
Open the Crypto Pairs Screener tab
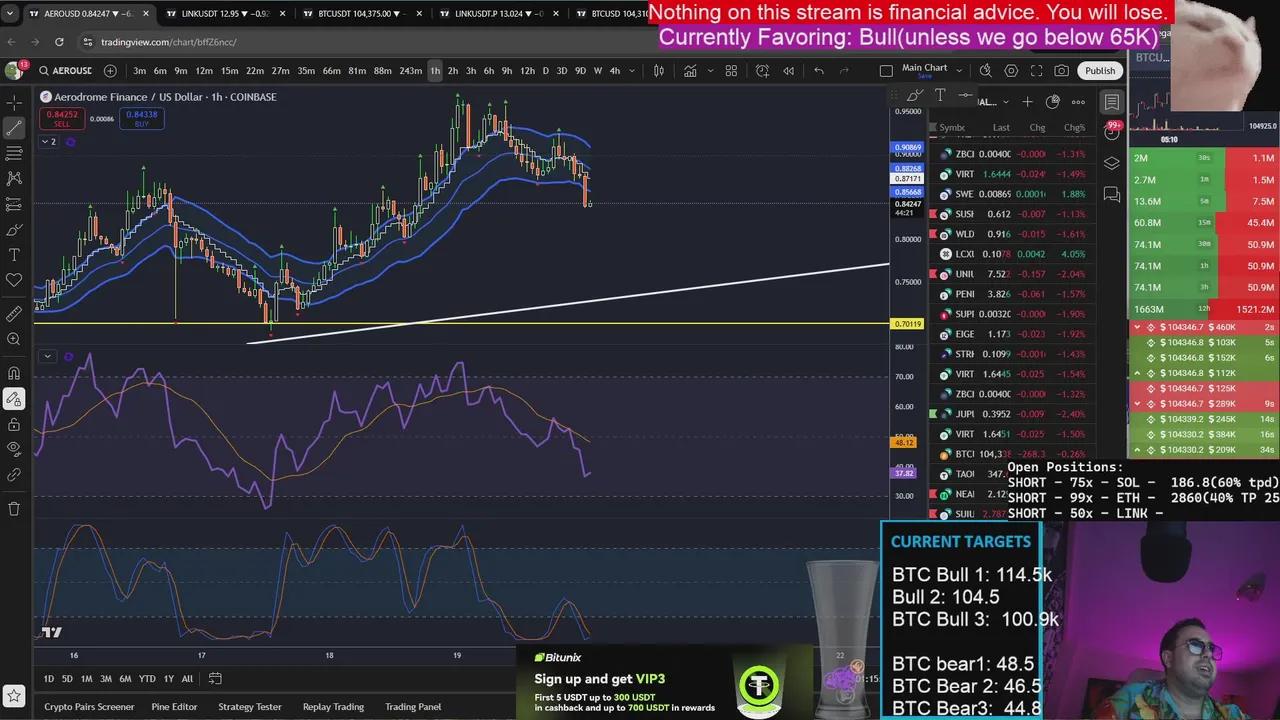click(89, 706)
